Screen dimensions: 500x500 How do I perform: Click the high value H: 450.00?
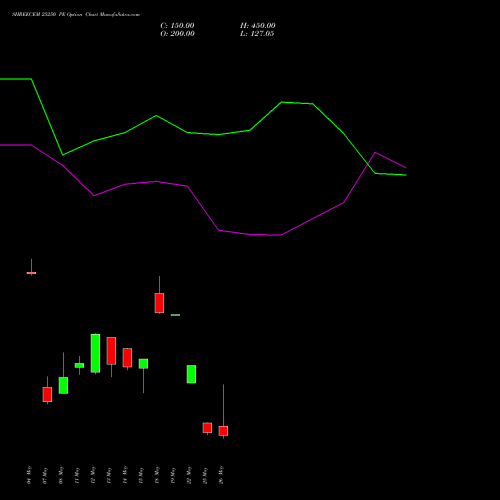click(258, 26)
